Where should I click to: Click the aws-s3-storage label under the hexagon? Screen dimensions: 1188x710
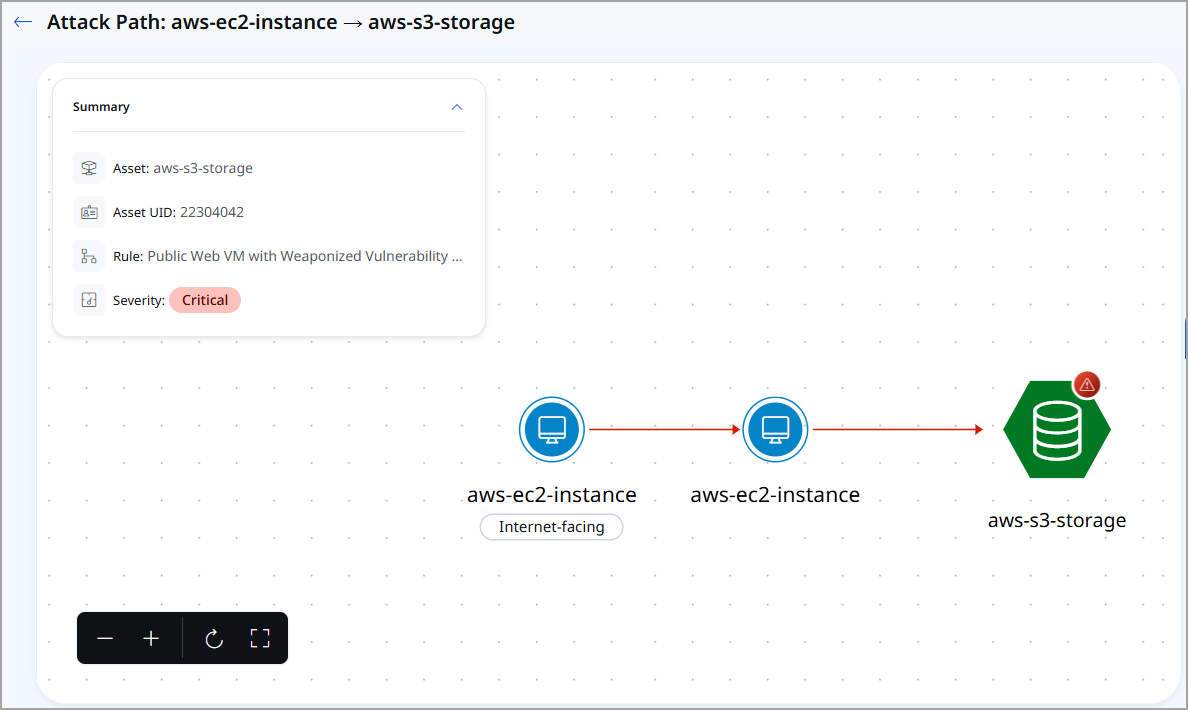1057,521
